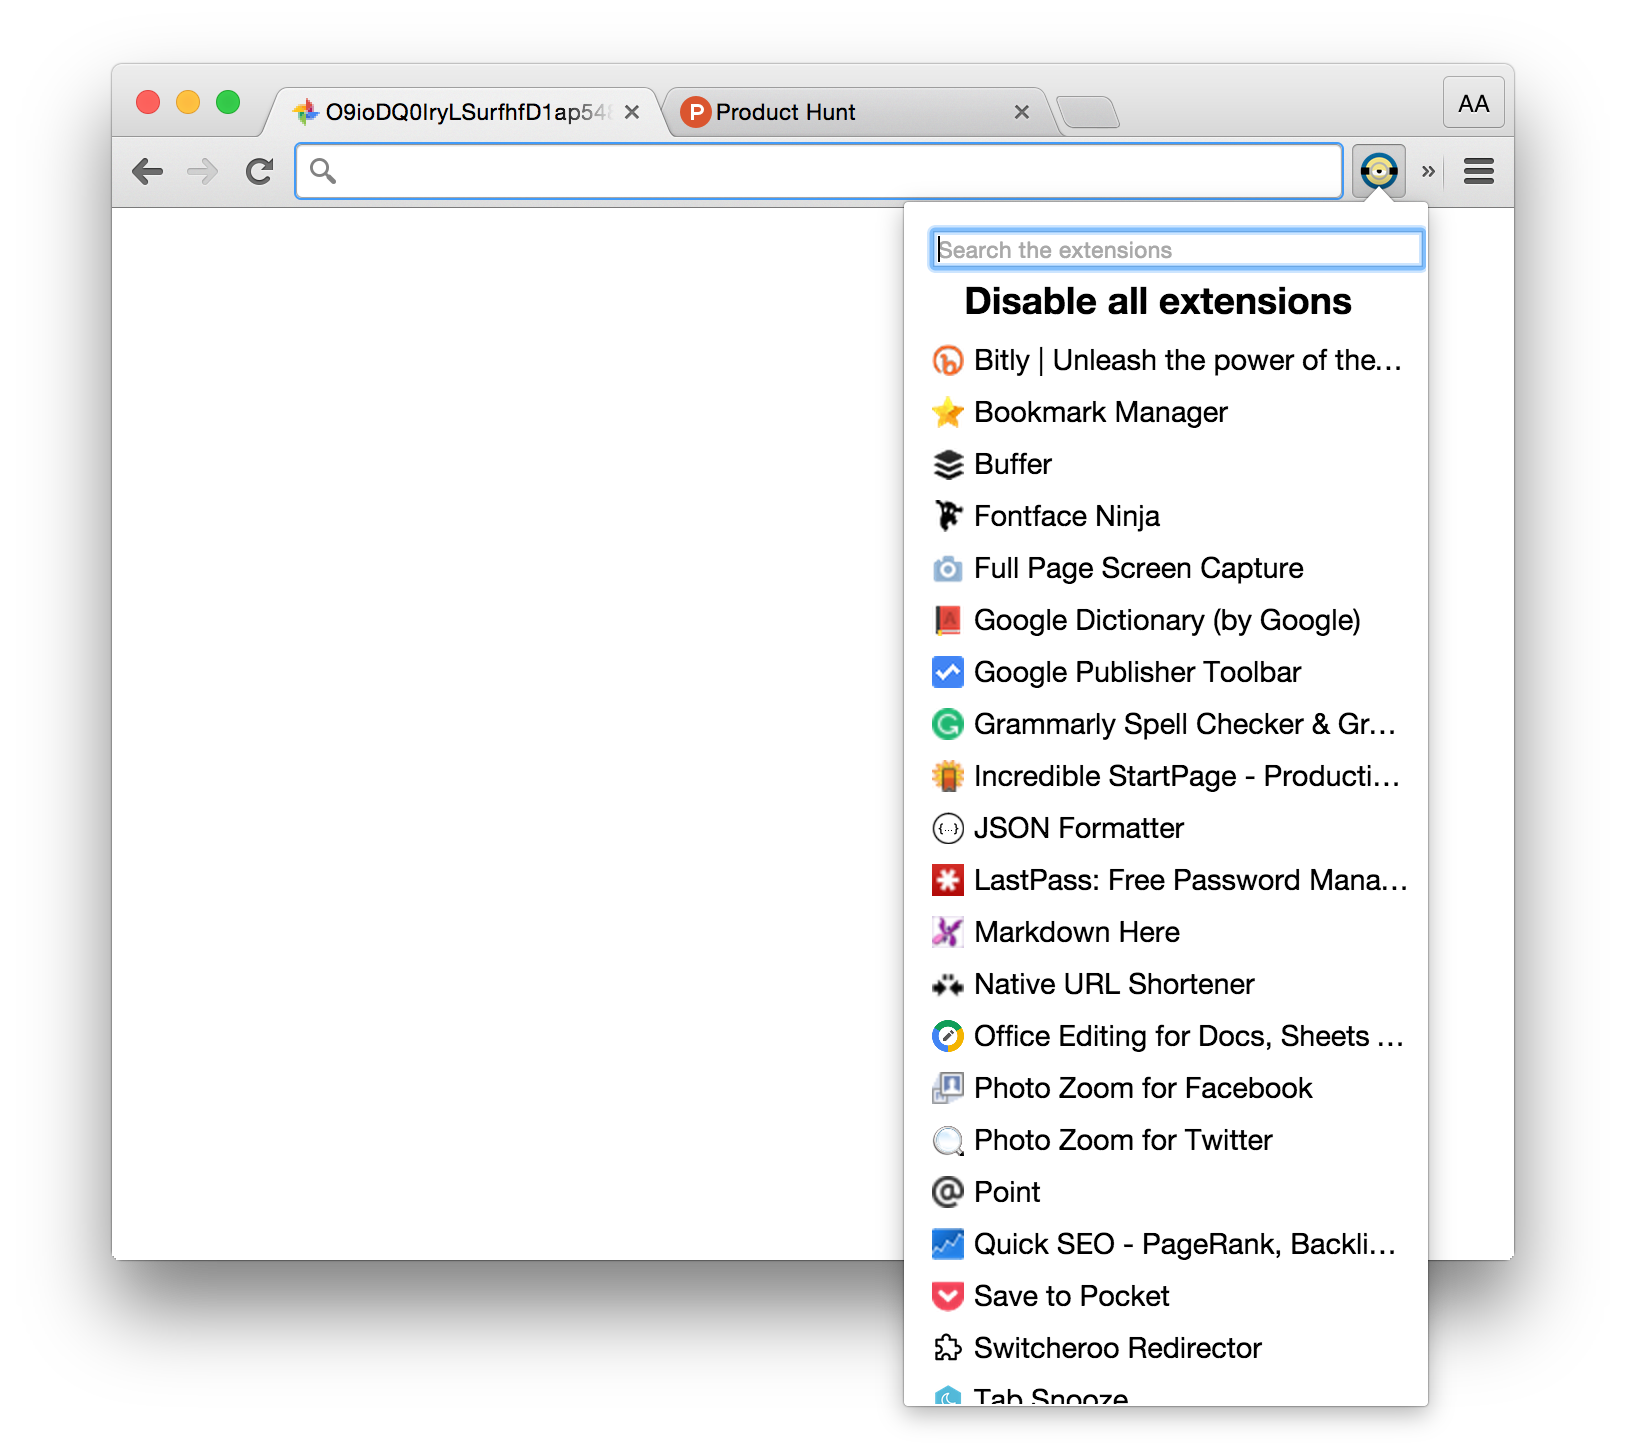Image resolution: width=1626 pixels, height=1448 pixels.
Task: Open the Chrome hamburger menu
Action: [x=1477, y=170]
